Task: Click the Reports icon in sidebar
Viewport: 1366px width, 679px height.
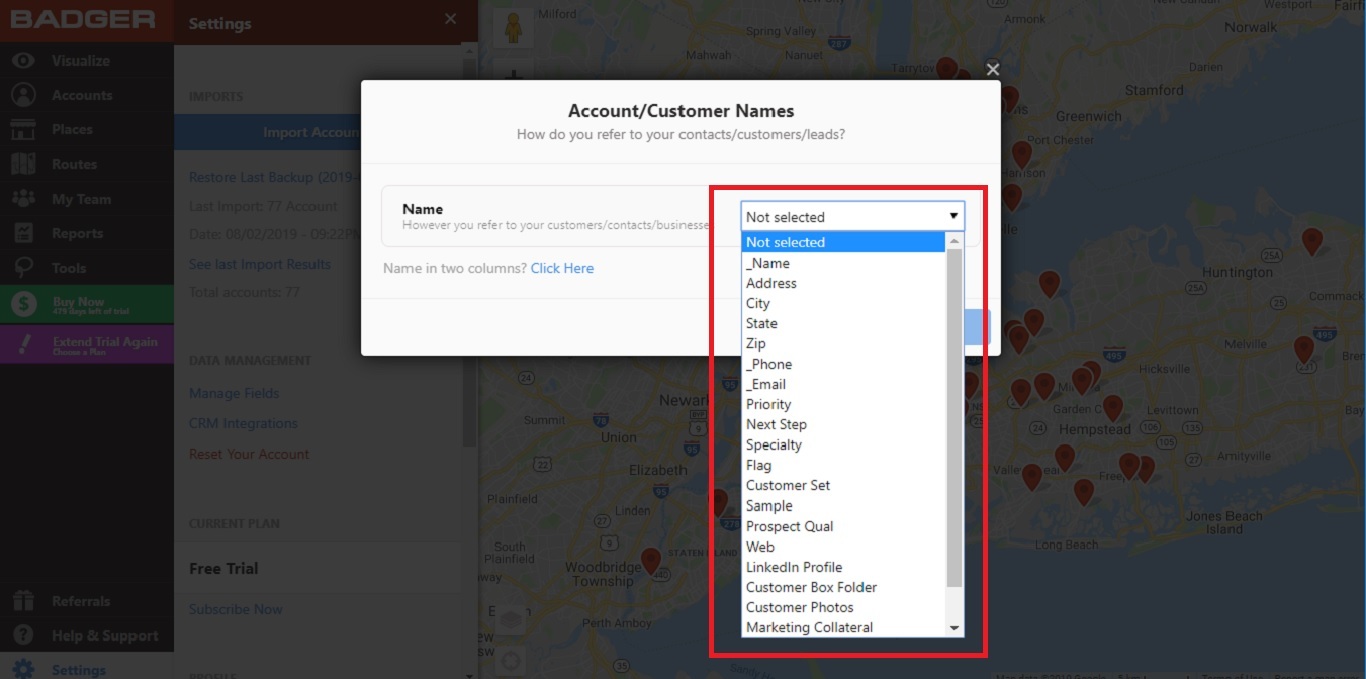Action: pyautogui.click(x=23, y=233)
